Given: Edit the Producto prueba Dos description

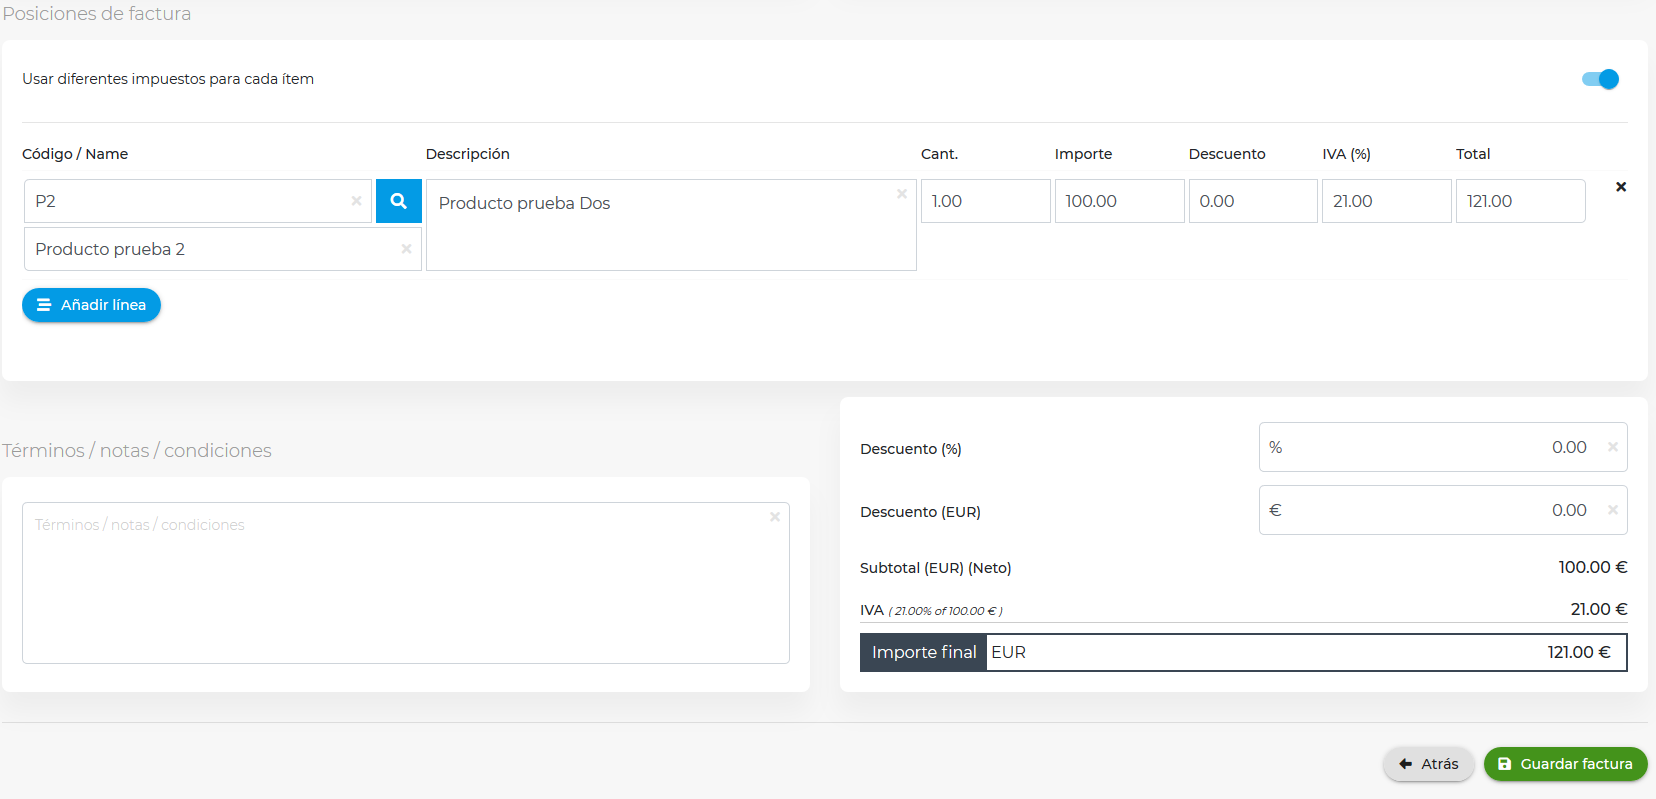Looking at the screenshot, I should click(671, 225).
